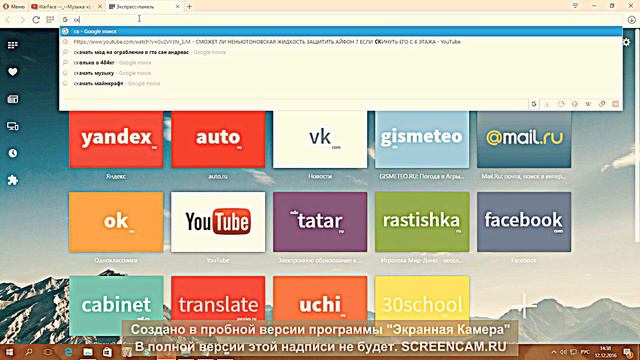Click the Яндекс label under yandex tile
The image size is (640, 360).
(x=116, y=176)
